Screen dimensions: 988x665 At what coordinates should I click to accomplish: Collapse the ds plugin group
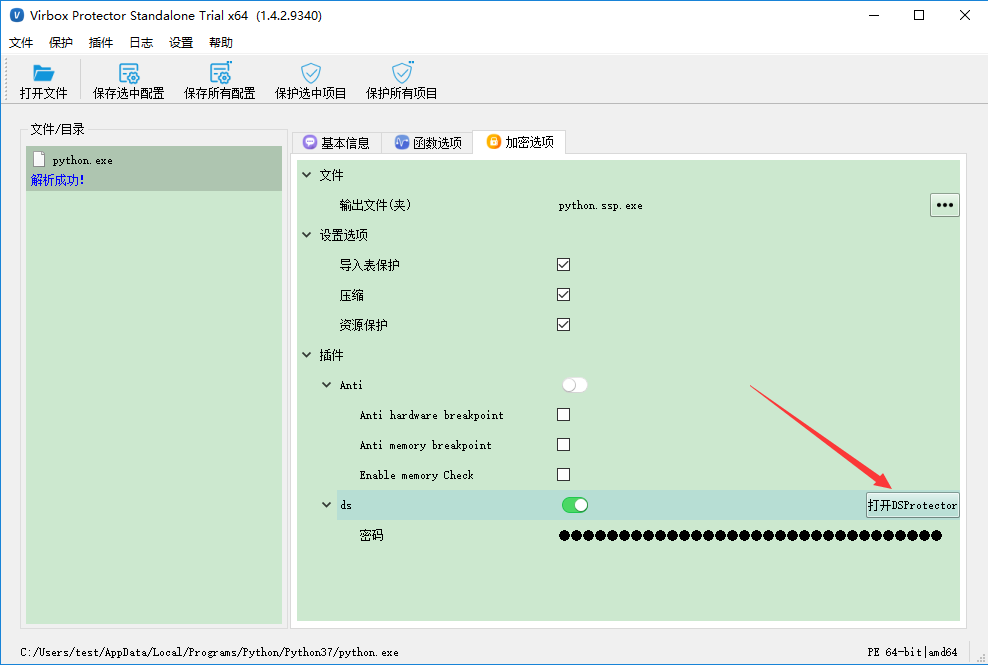[x=326, y=505]
